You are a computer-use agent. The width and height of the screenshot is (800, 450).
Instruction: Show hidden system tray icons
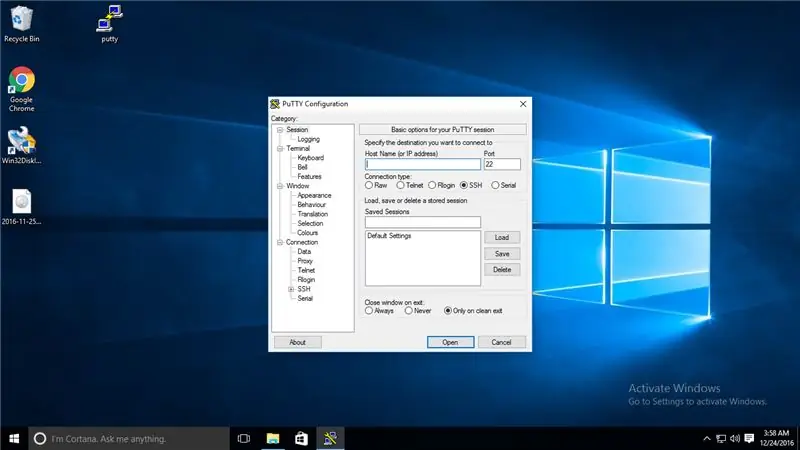click(x=707, y=438)
